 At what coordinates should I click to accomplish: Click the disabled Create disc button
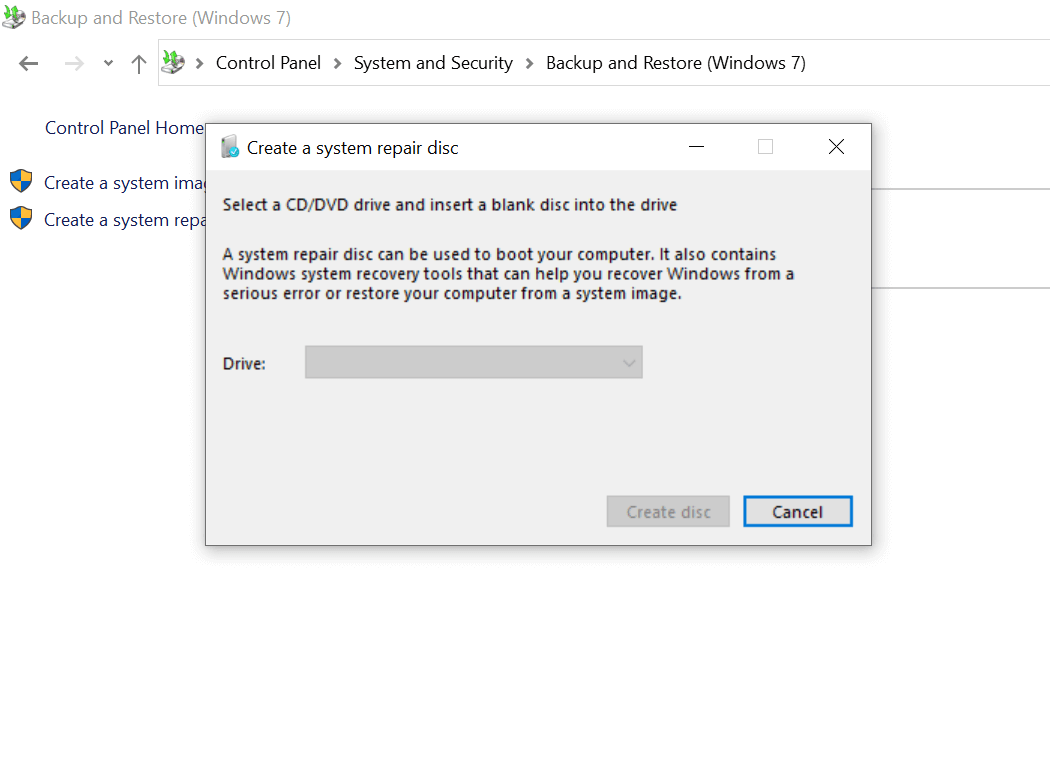[667, 511]
